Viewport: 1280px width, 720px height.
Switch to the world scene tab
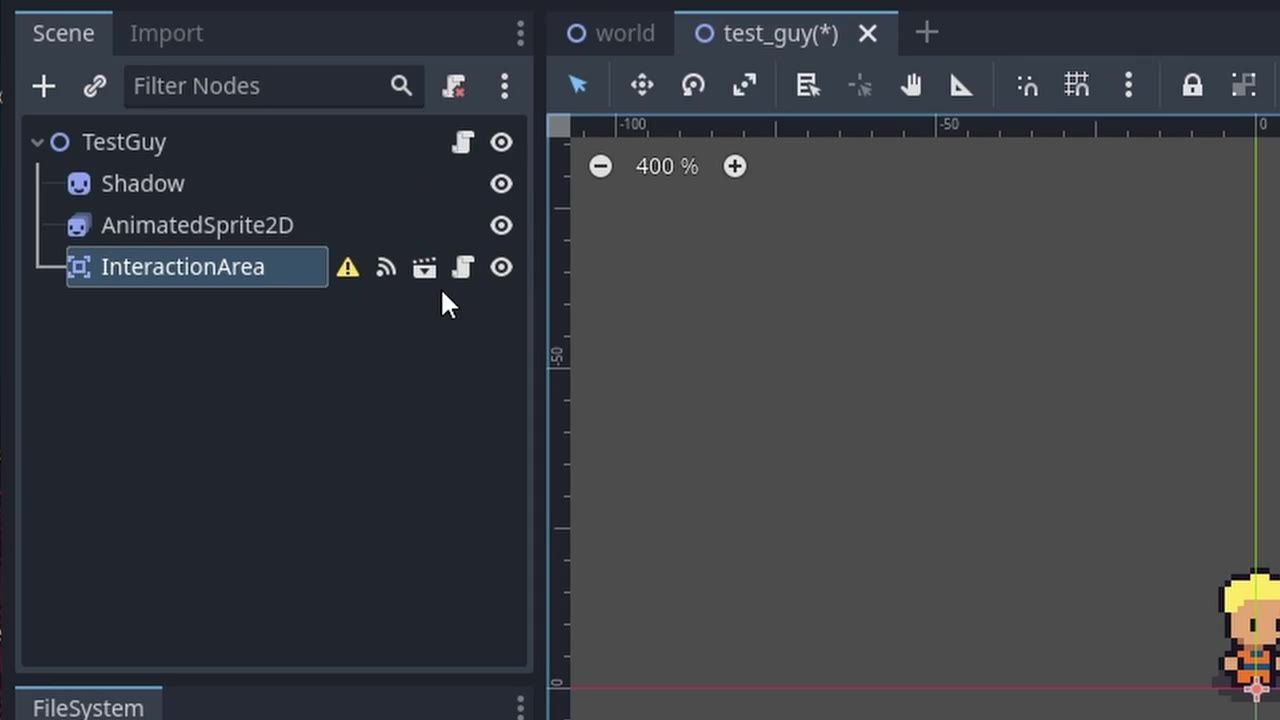click(611, 33)
